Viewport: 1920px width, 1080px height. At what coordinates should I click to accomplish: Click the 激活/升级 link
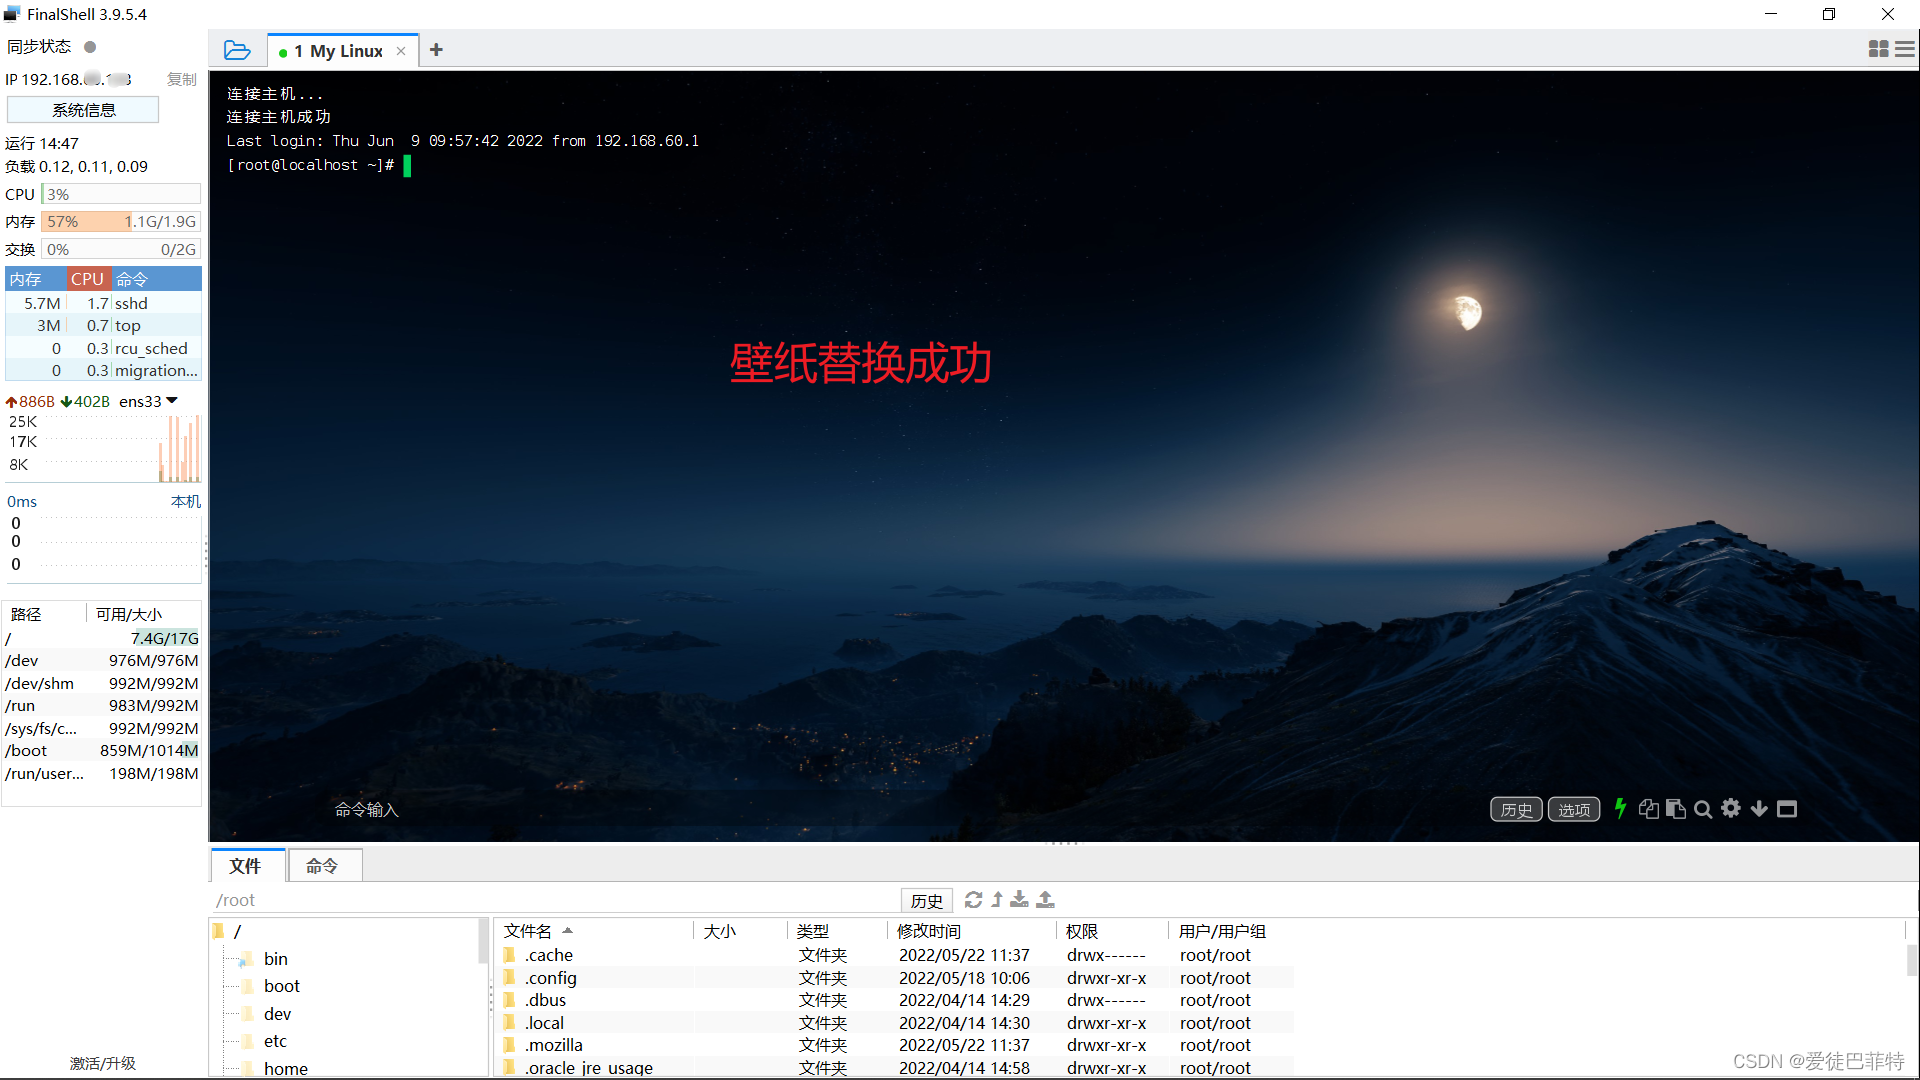pos(102,1063)
